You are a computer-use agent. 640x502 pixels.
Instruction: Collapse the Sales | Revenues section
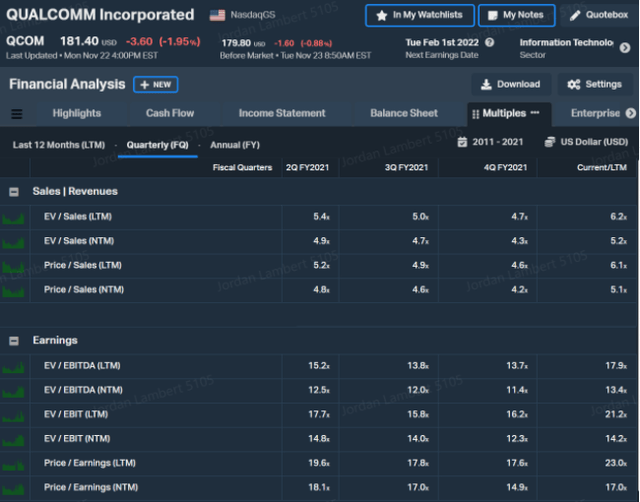pyautogui.click(x=14, y=192)
